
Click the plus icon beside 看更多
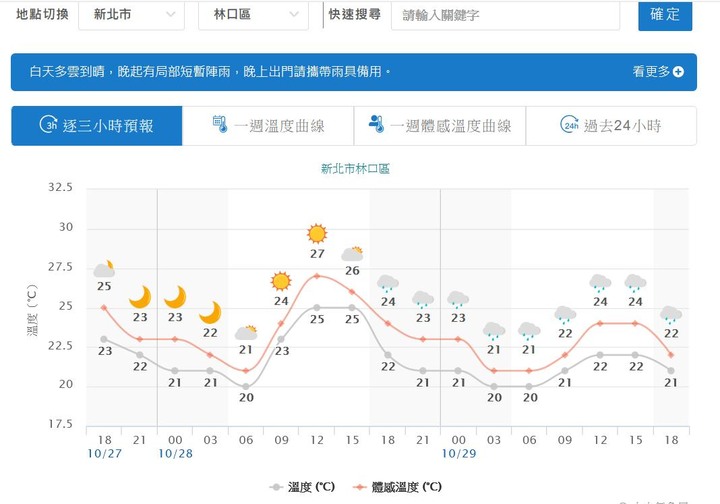point(679,72)
